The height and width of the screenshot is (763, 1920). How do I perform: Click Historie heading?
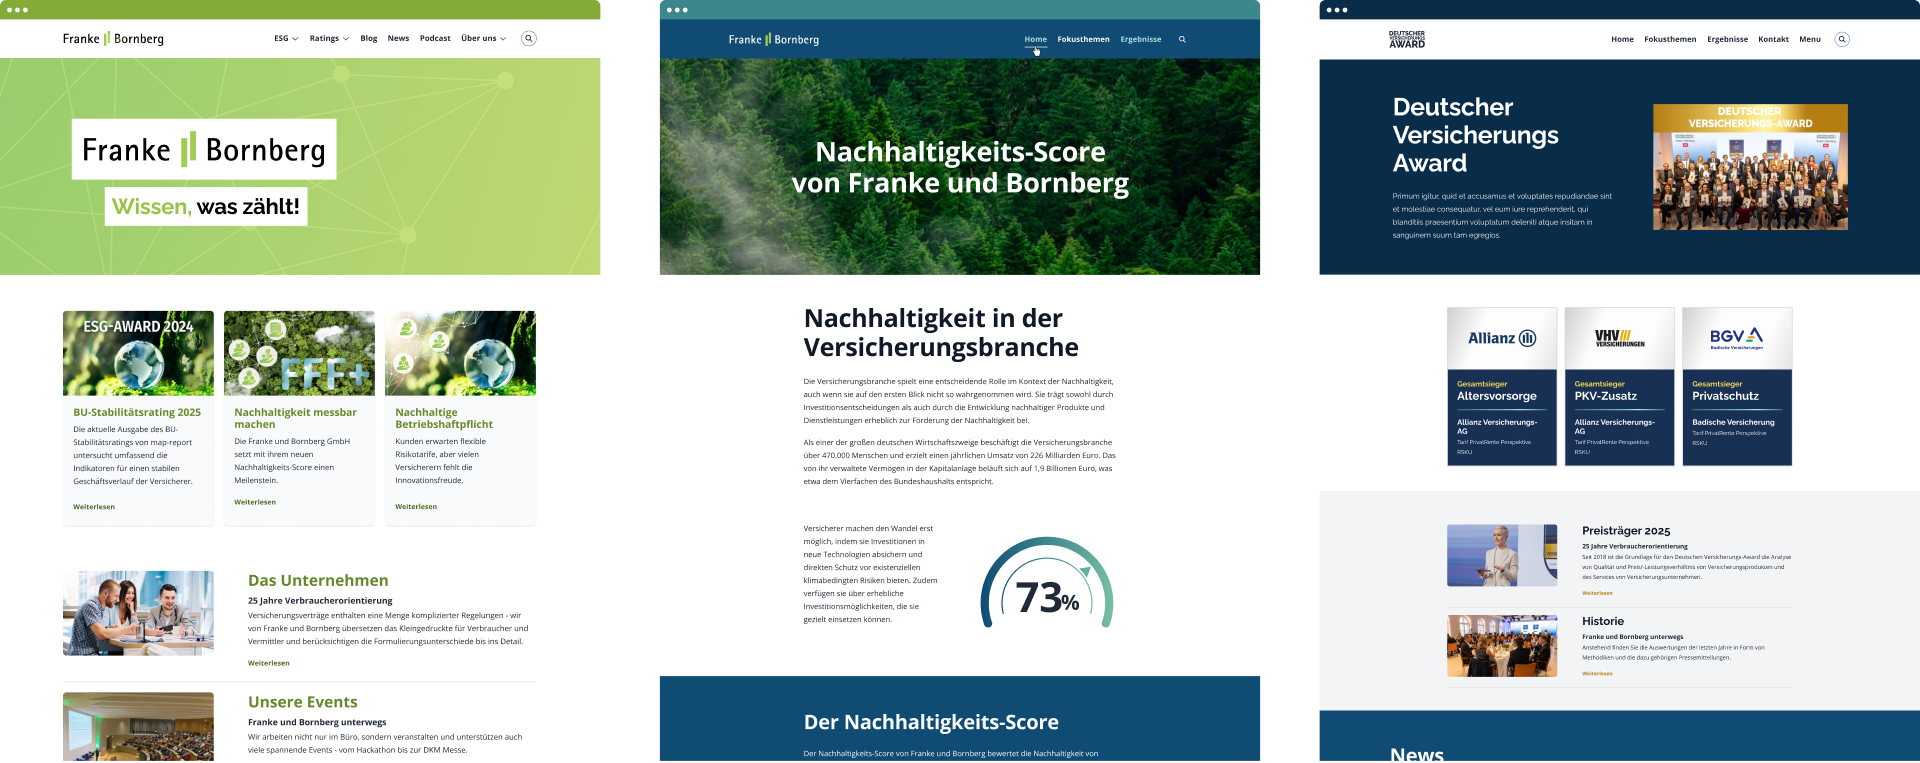(x=1603, y=621)
